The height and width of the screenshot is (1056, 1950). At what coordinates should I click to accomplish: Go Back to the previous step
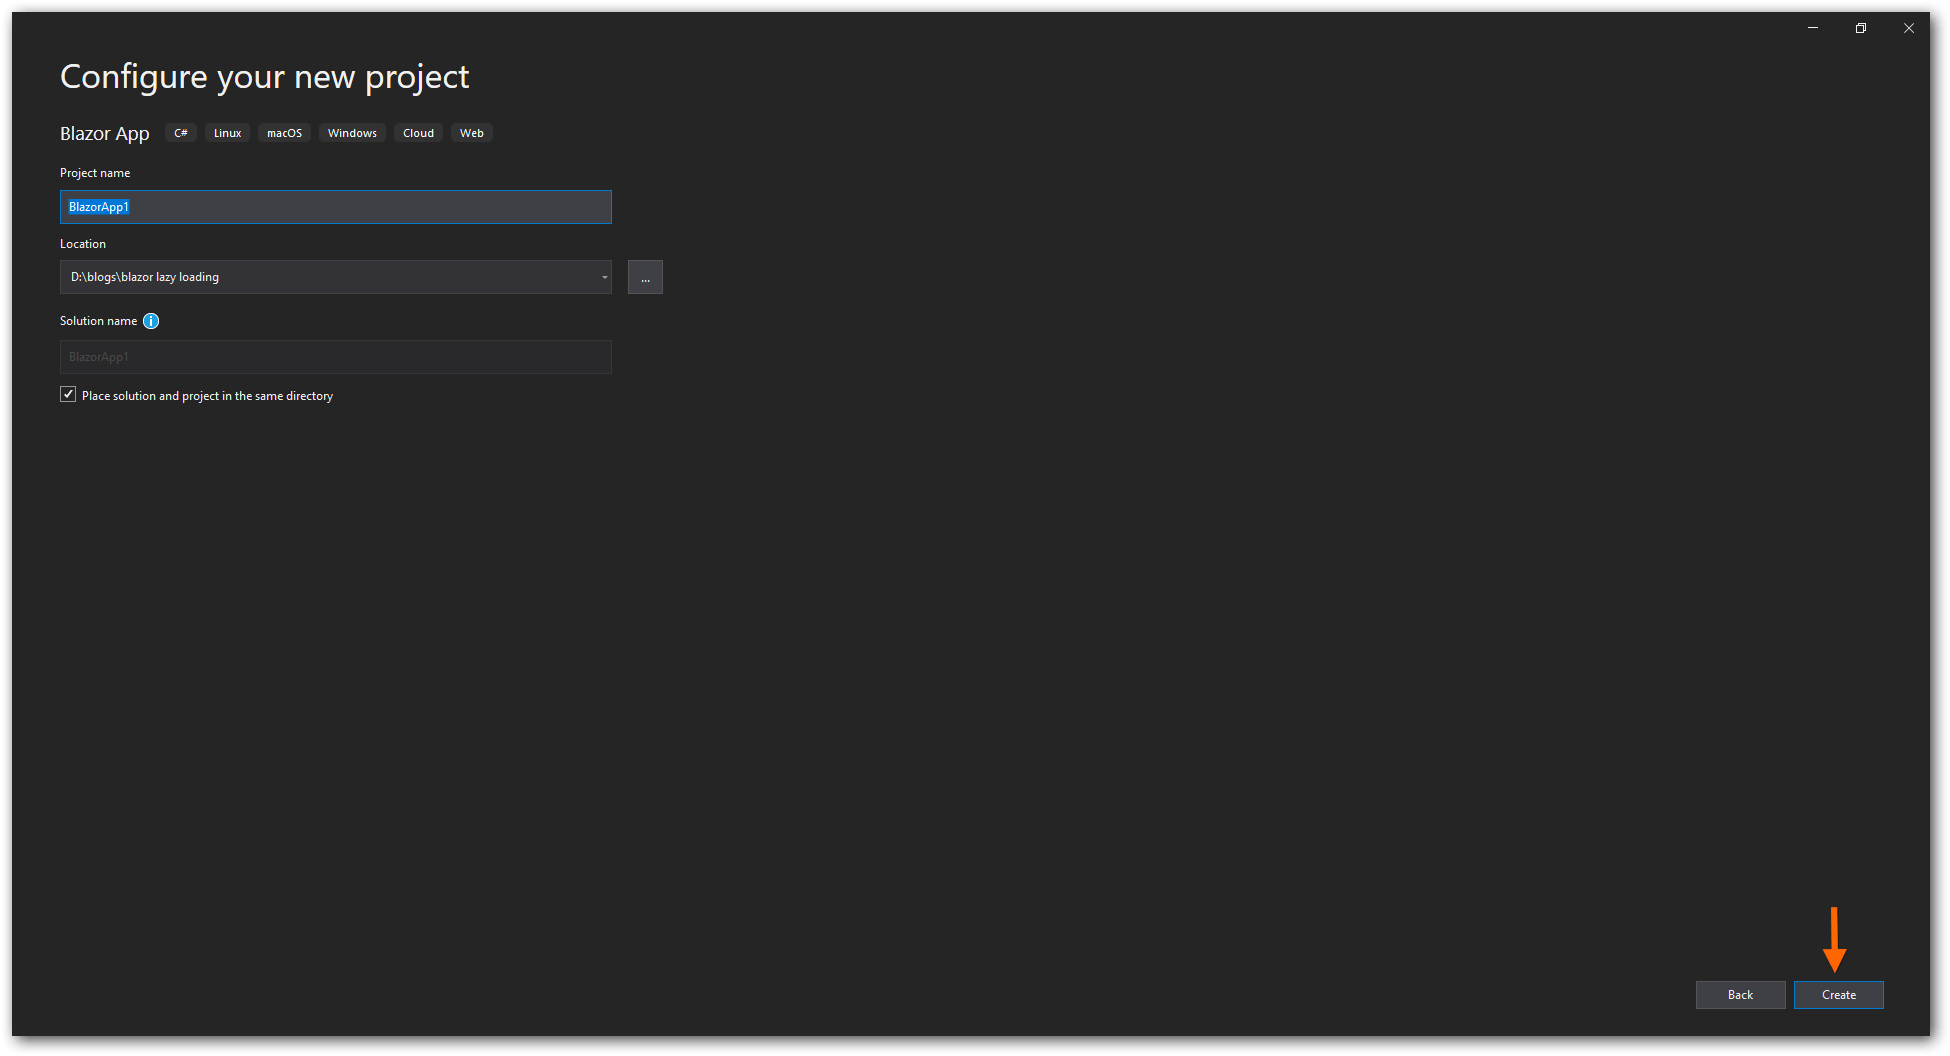click(x=1740, y=995)
